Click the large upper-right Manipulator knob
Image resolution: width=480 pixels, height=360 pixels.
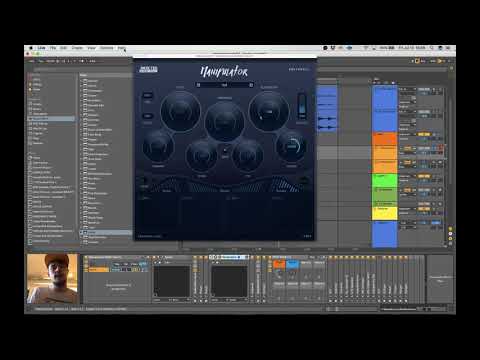point(269,112)
